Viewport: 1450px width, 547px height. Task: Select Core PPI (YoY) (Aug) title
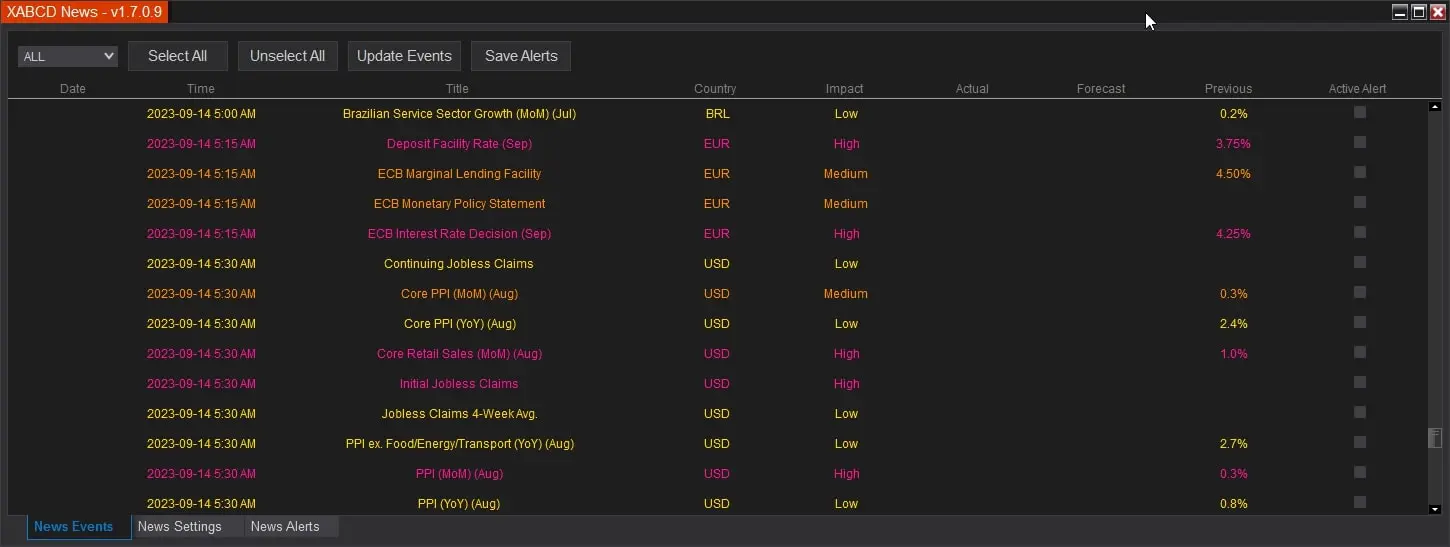pos(459,324)
